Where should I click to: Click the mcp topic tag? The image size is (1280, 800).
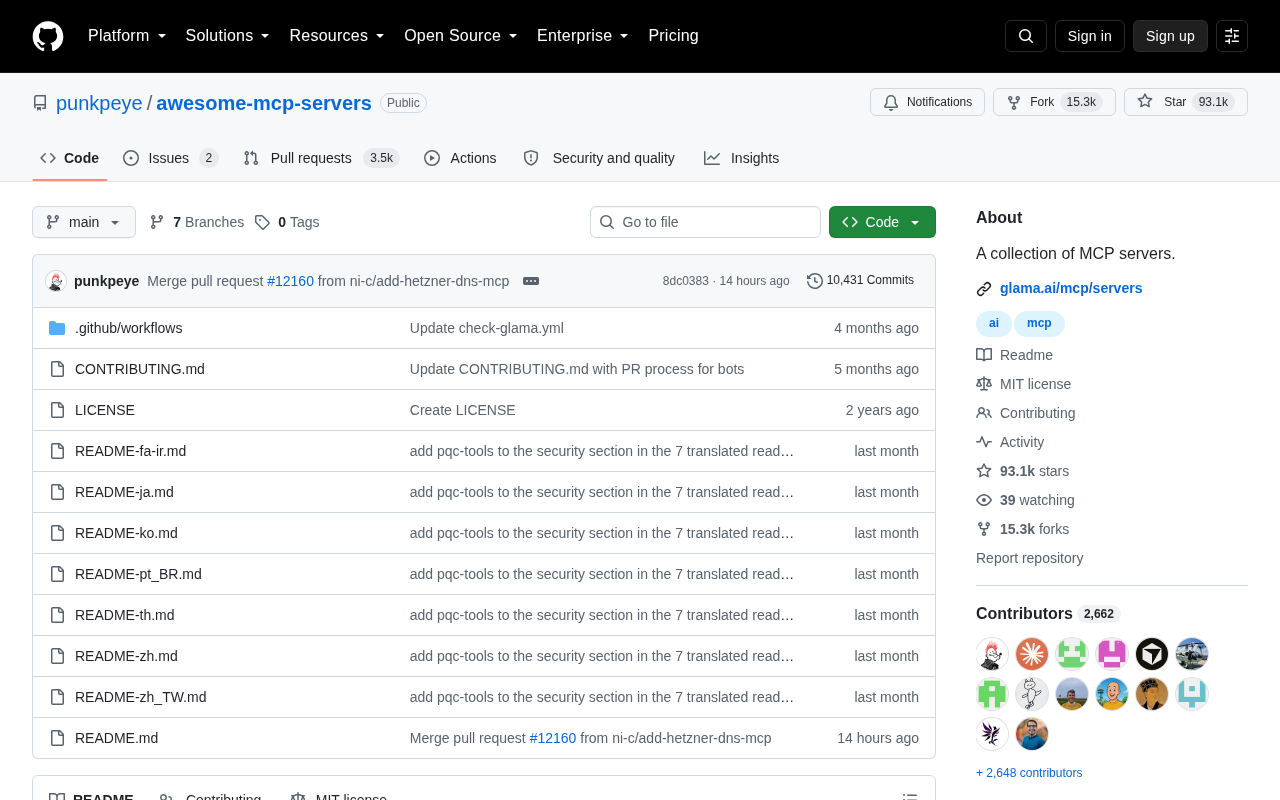pos(1039,324)
